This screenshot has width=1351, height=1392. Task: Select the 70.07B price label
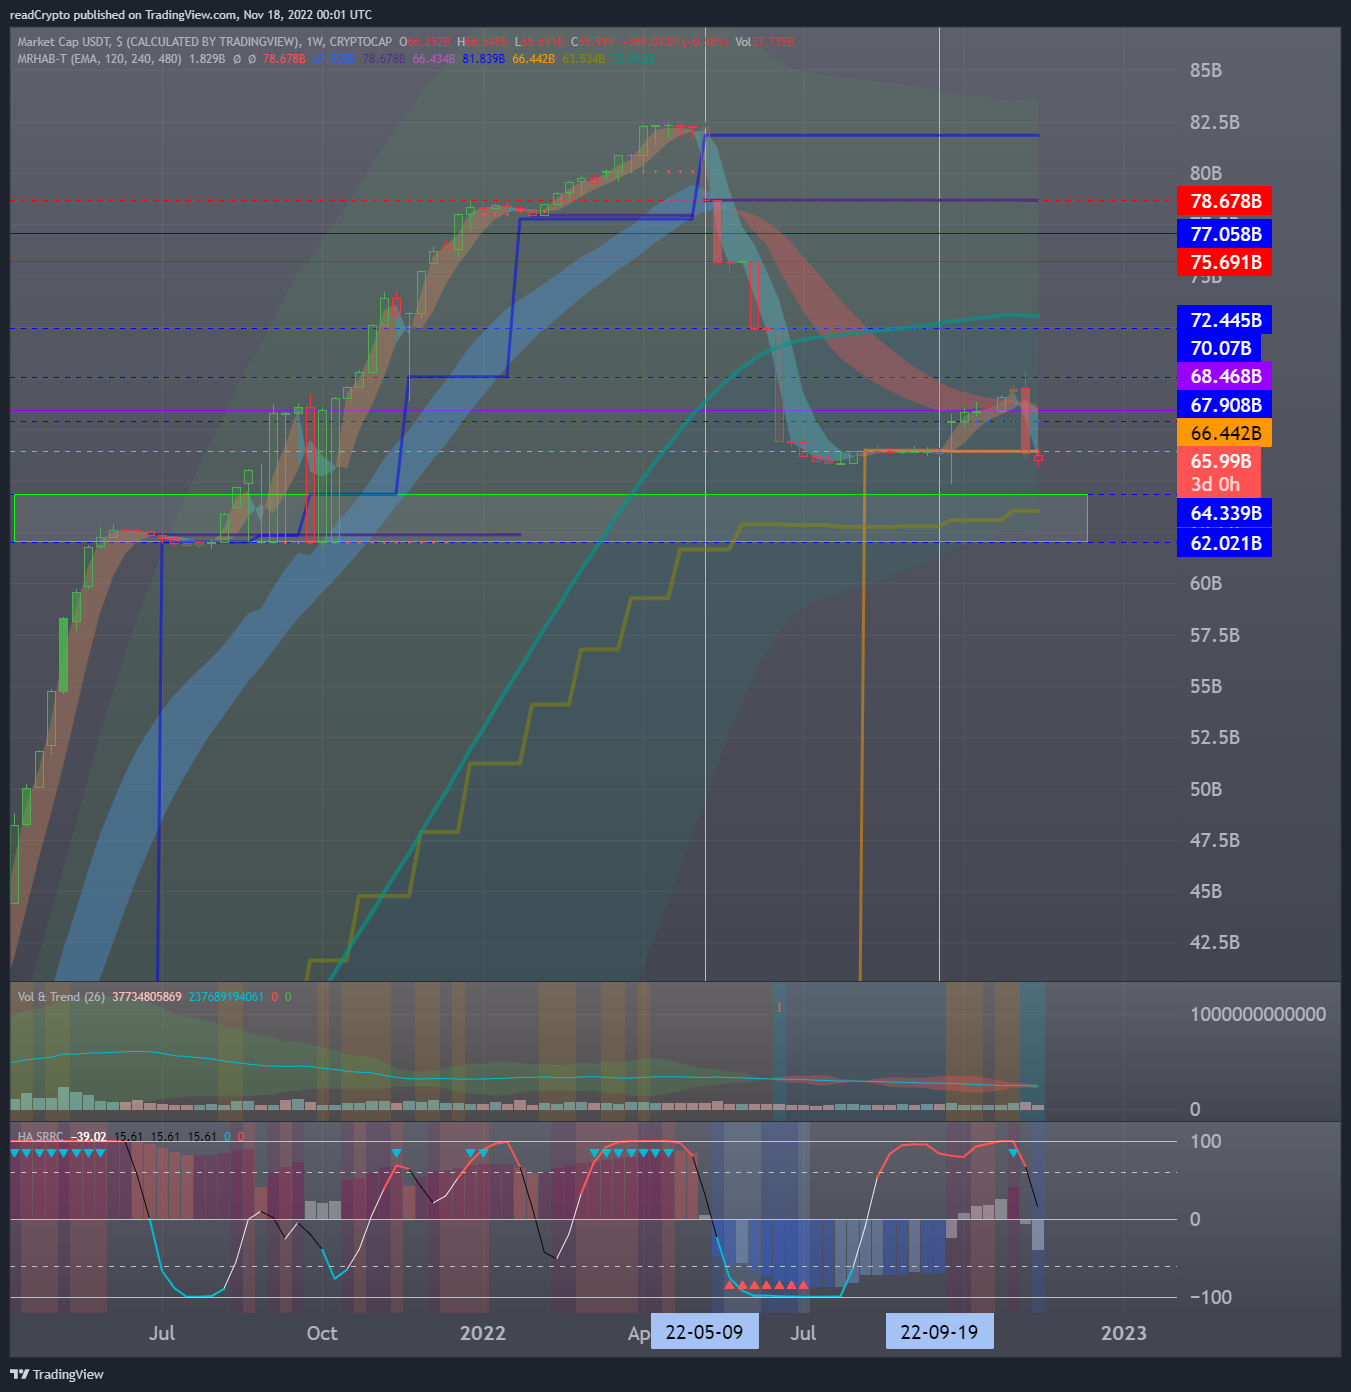1220,348
